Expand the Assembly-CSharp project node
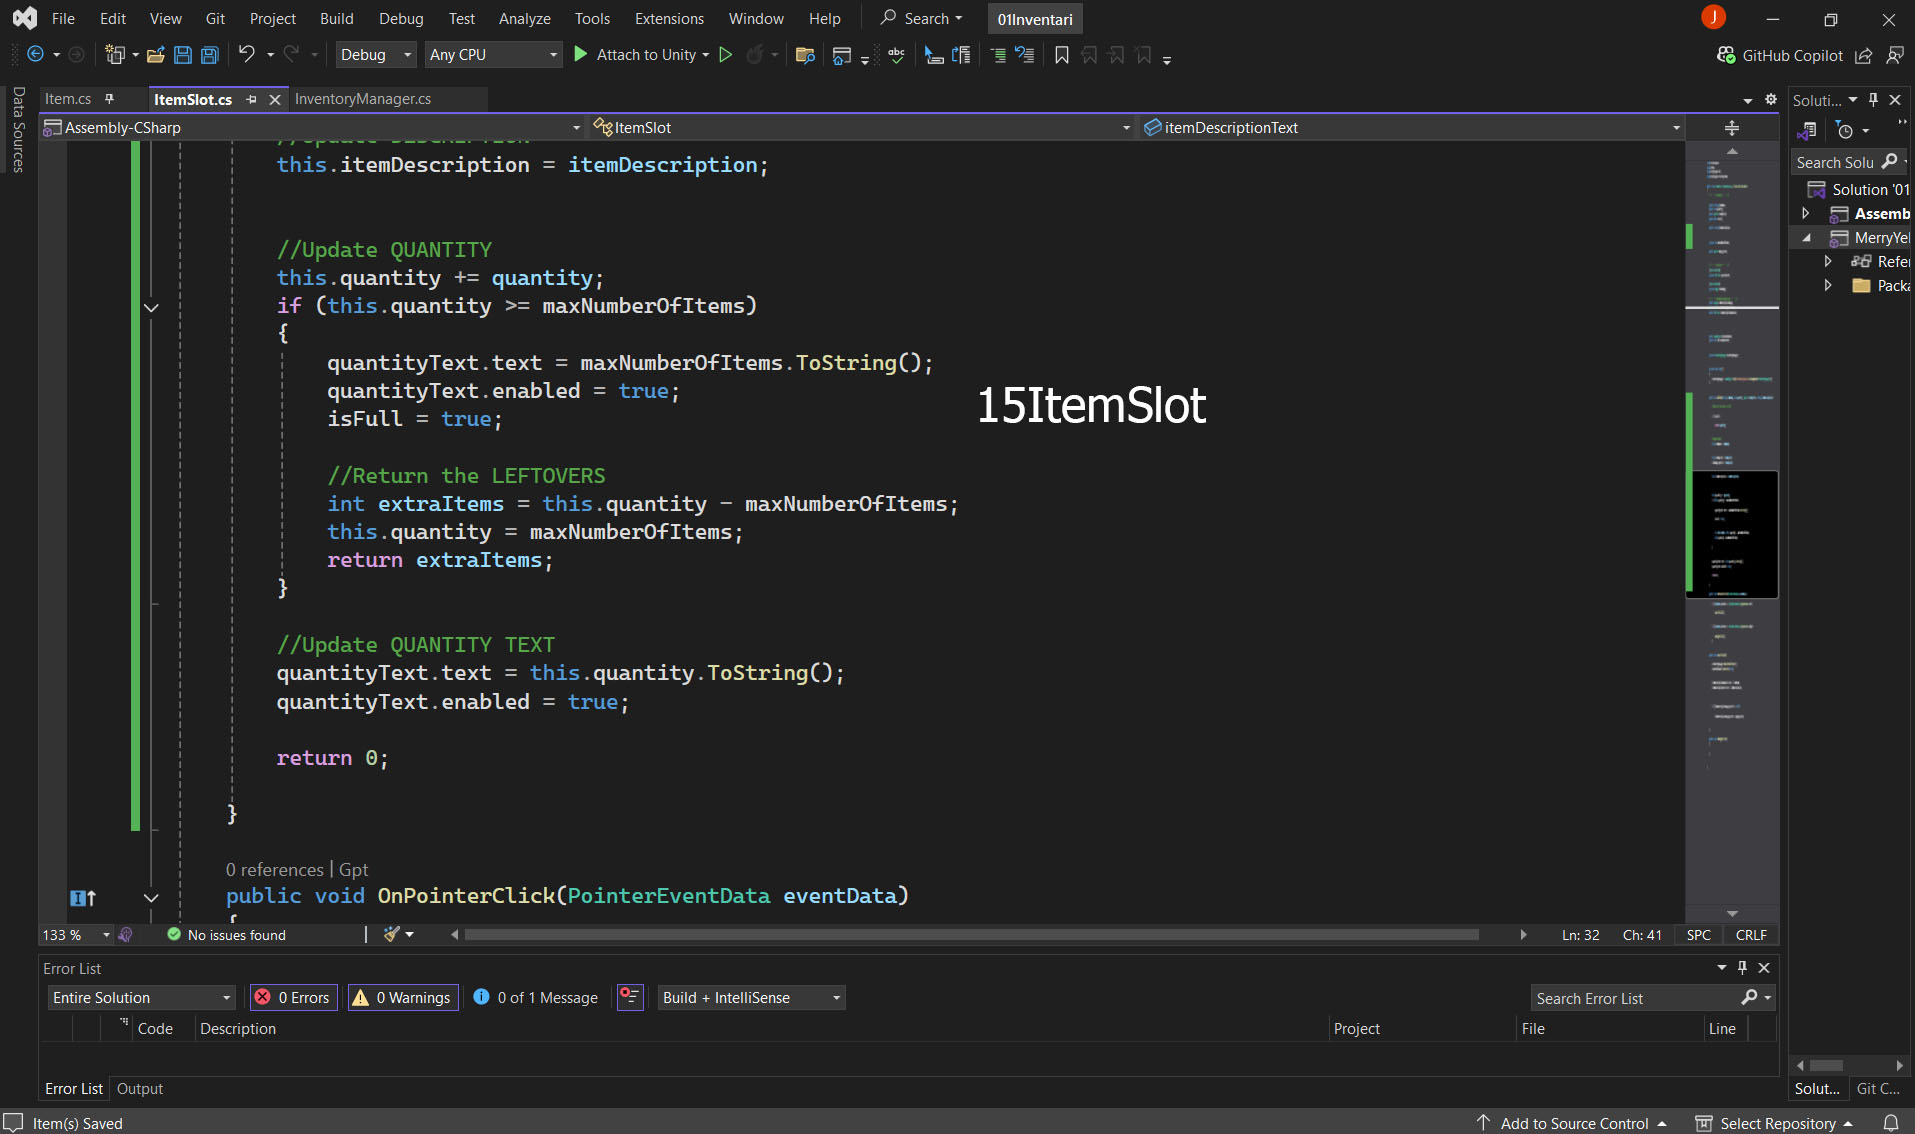Image resolution: width=1915 pixels, height=1134 pixels. 1806,213
